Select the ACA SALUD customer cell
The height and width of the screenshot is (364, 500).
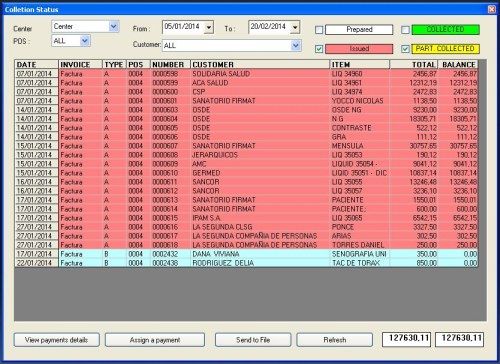coord(260,83)
